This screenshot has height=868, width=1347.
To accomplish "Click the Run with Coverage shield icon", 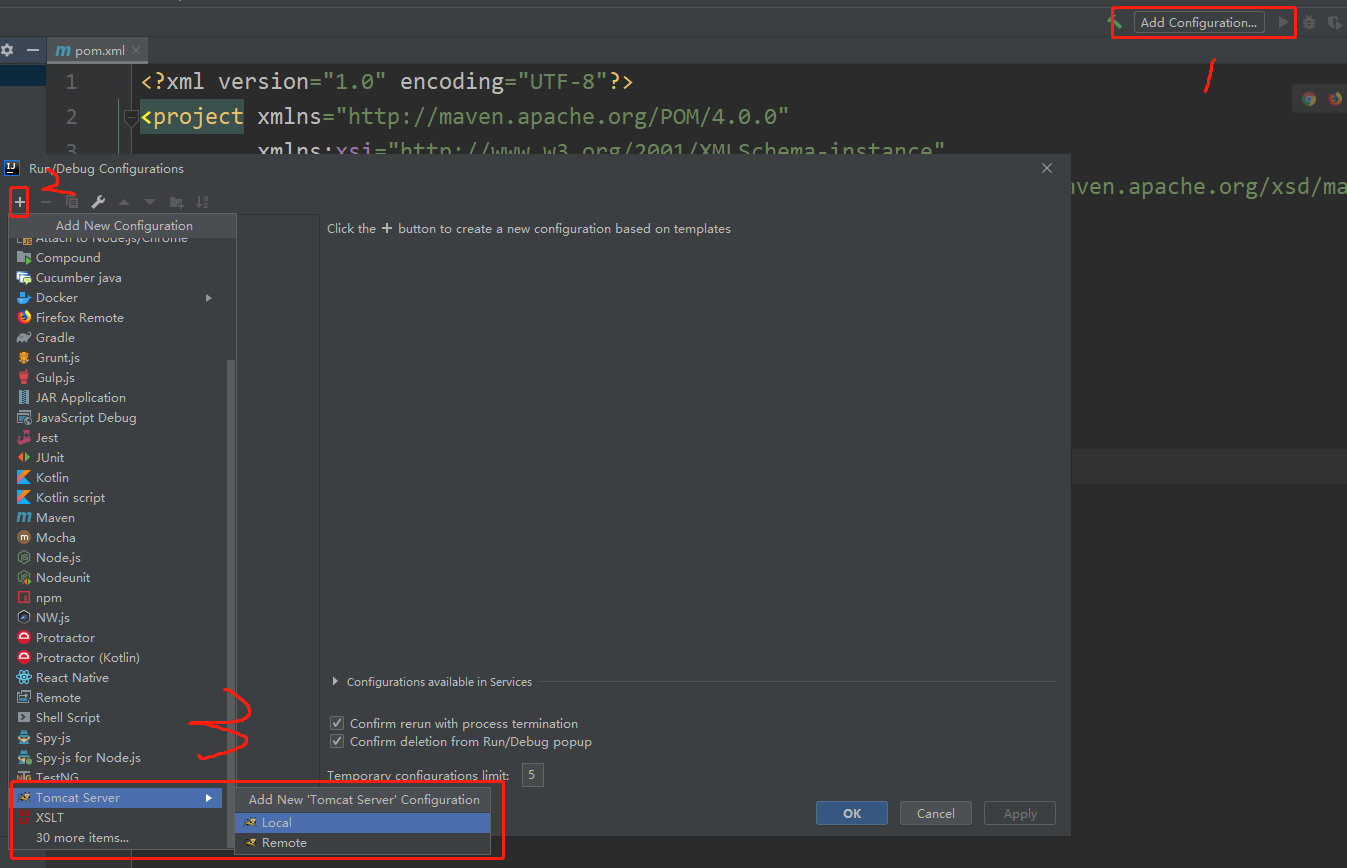I will tap(1334, 22).
